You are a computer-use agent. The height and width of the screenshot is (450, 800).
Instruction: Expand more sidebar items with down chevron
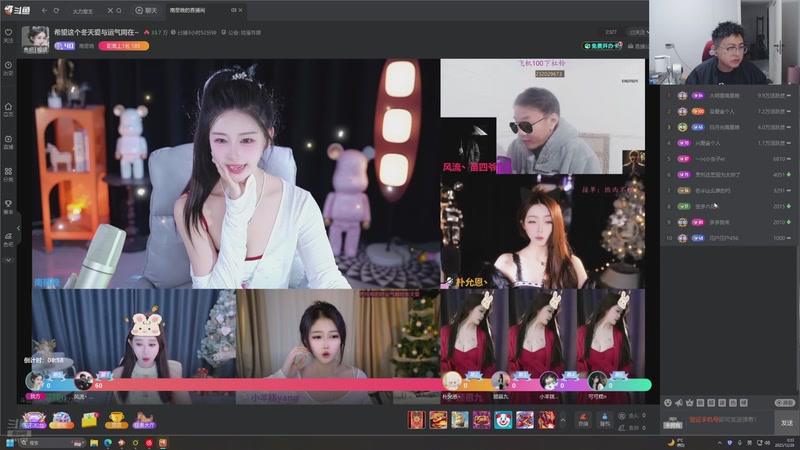8,260
